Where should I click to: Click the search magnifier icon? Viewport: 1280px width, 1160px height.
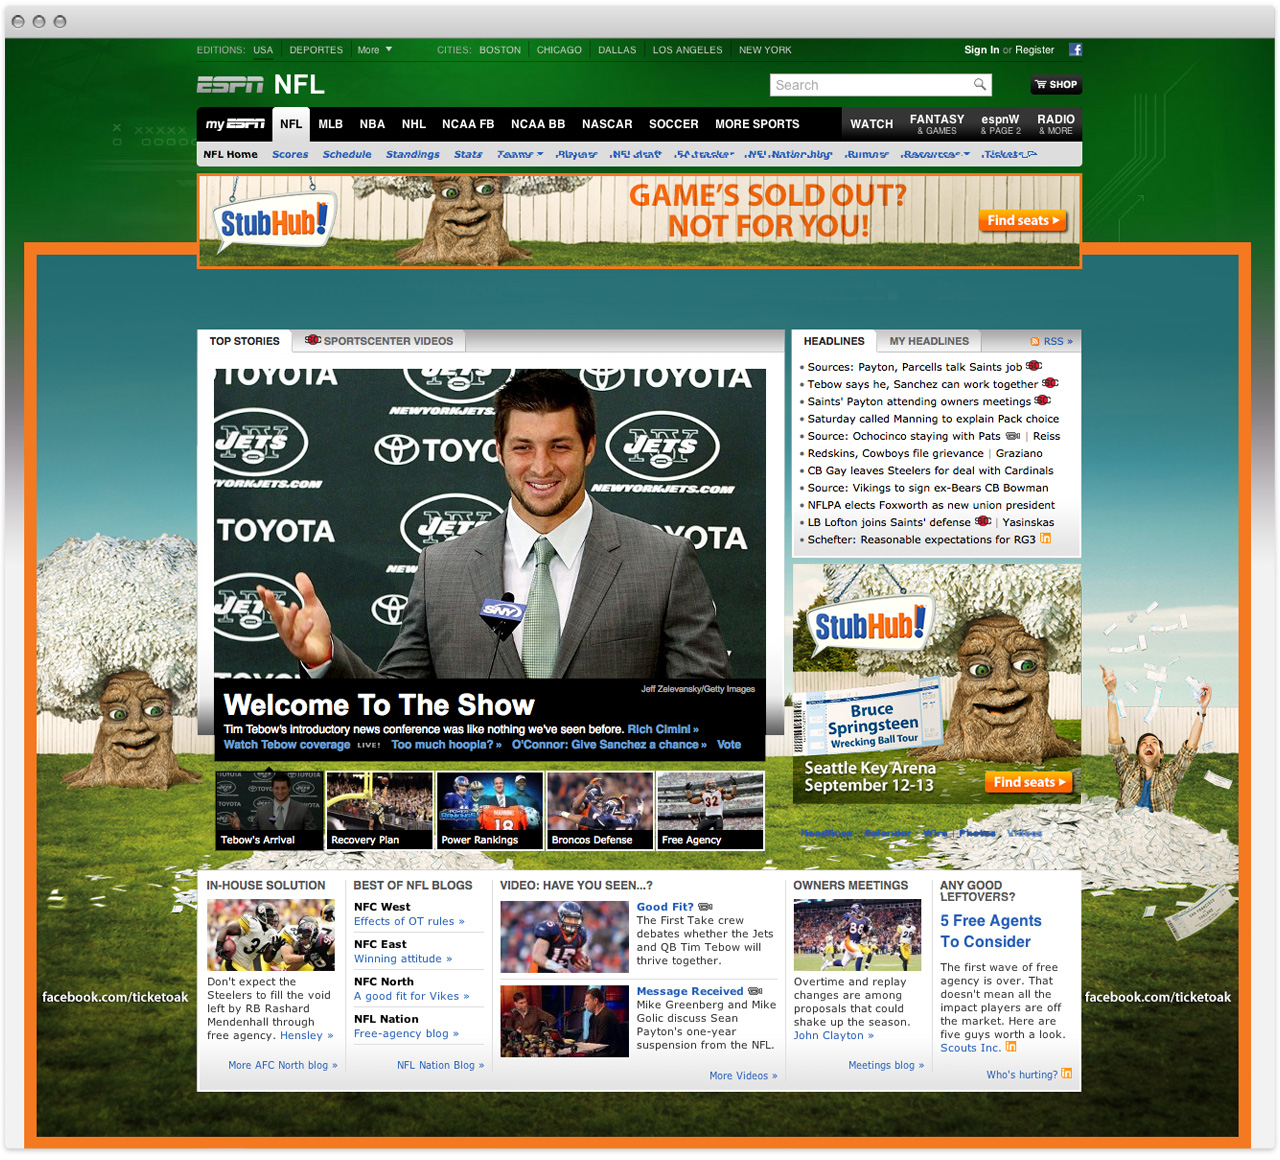[x=980, y=84]
